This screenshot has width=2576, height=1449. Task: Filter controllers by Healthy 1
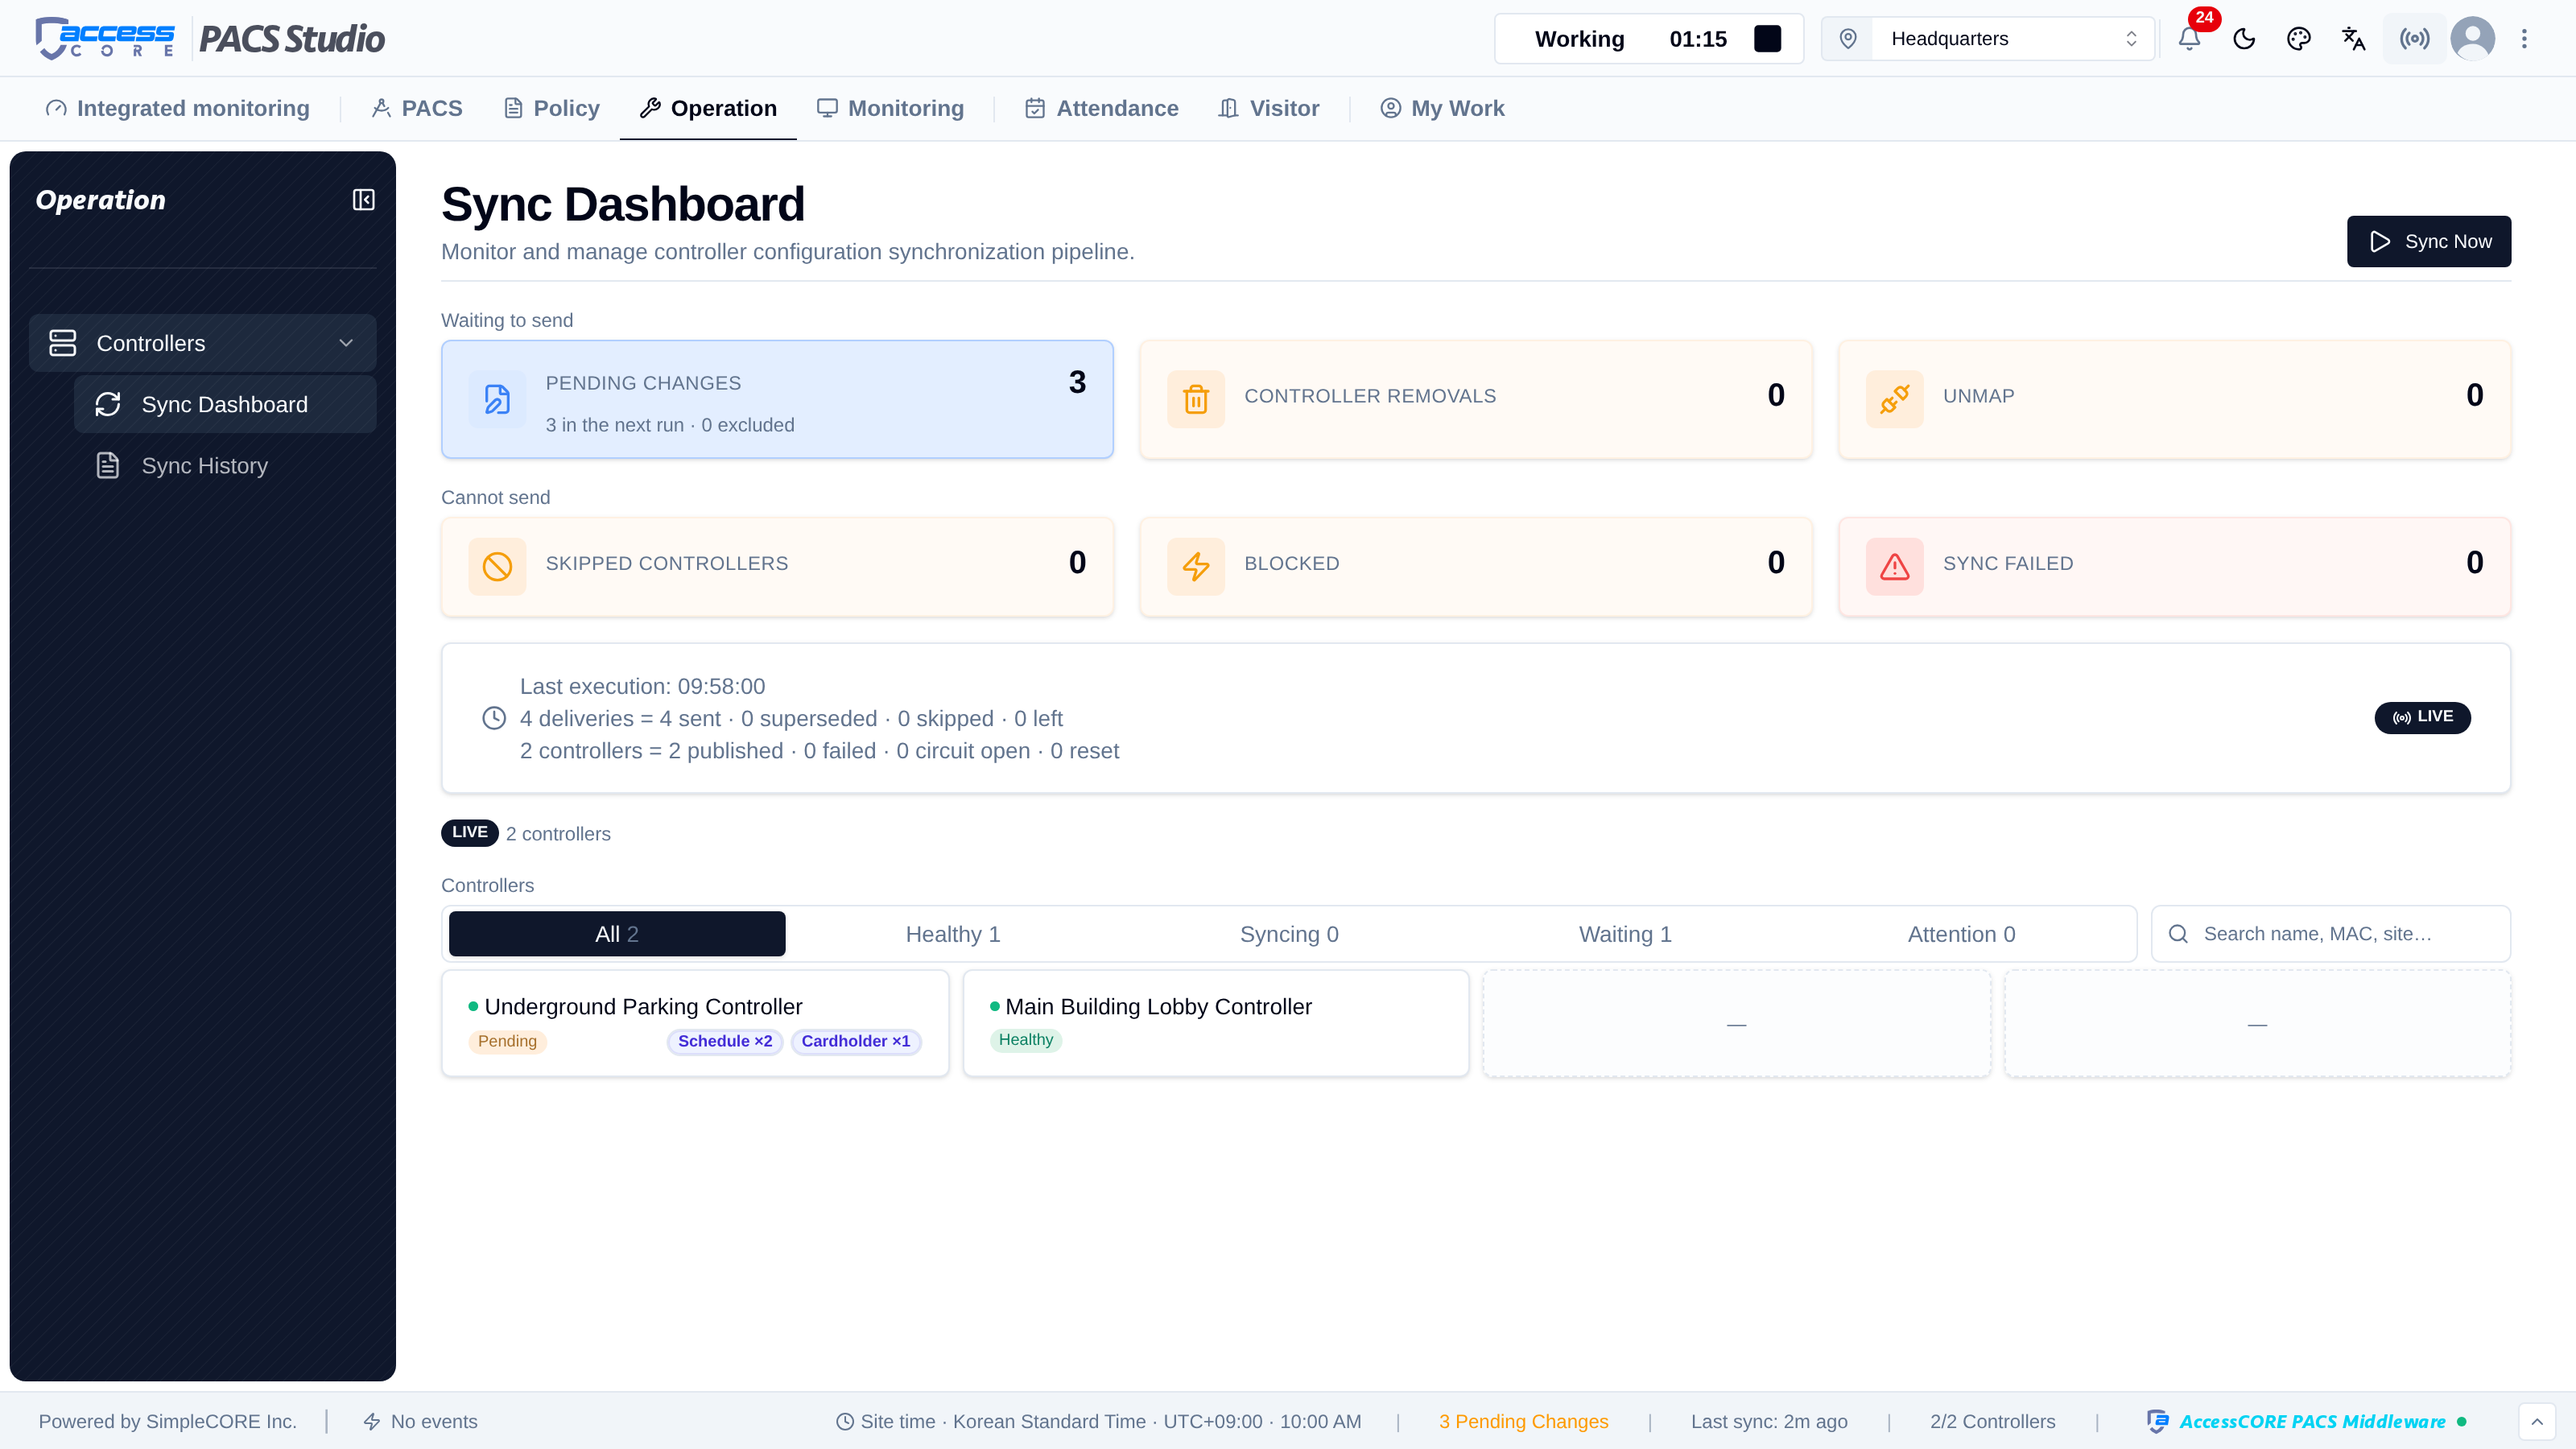click(x=953, y=934)
